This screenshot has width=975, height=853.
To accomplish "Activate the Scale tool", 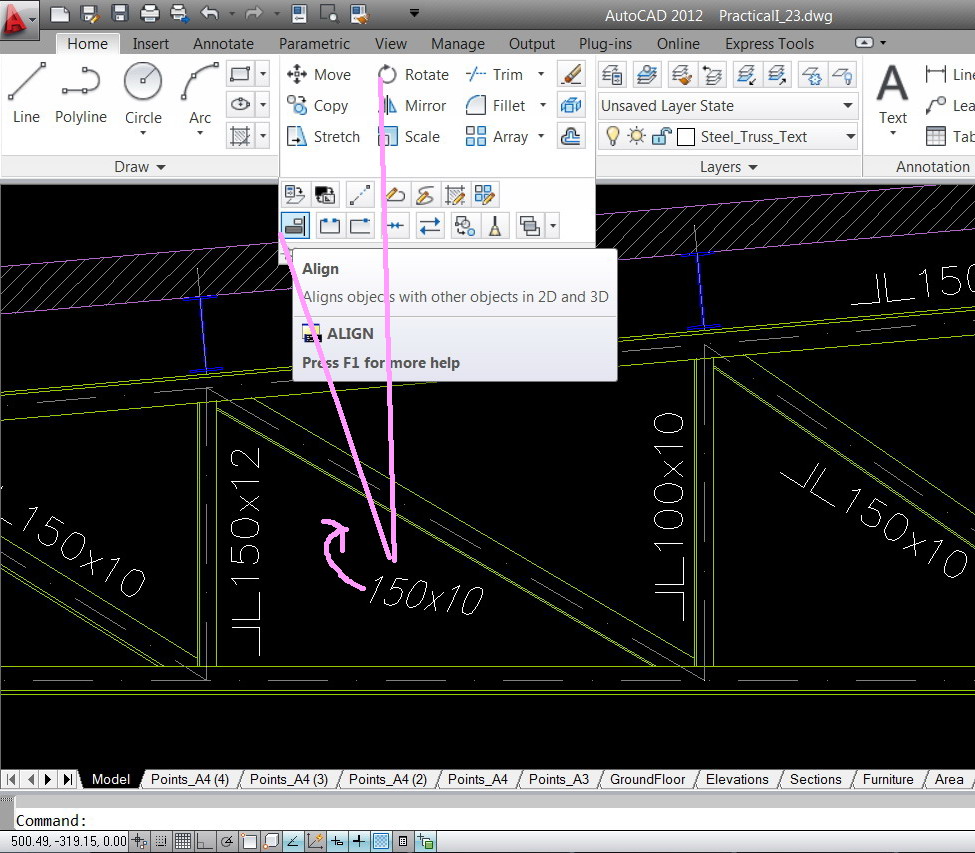I will [420, 136].
